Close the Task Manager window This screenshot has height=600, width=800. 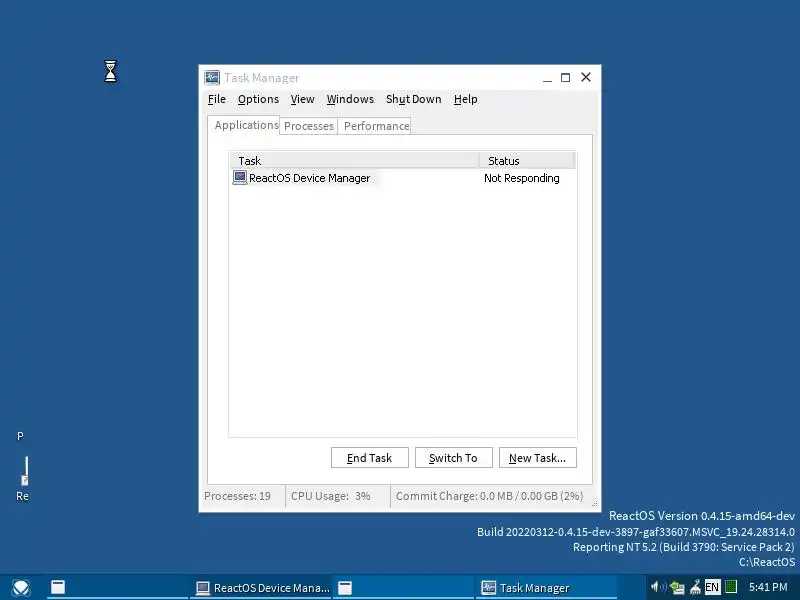586,77
